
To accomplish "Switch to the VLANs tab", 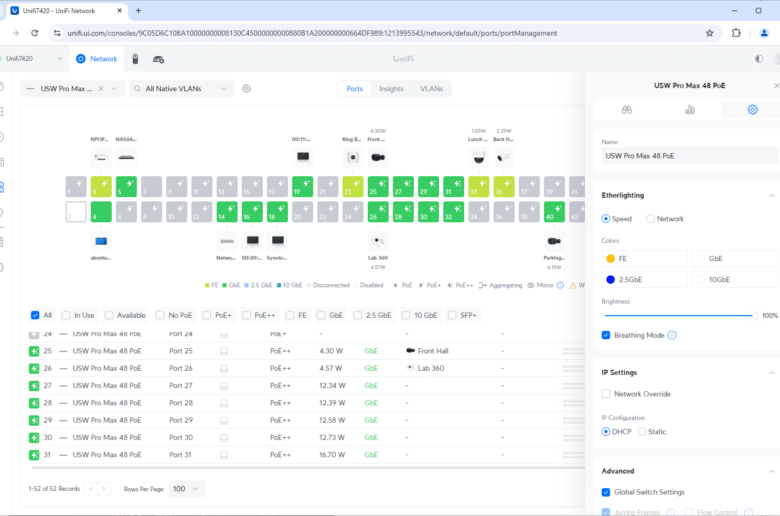I will [x=431, y=89].
